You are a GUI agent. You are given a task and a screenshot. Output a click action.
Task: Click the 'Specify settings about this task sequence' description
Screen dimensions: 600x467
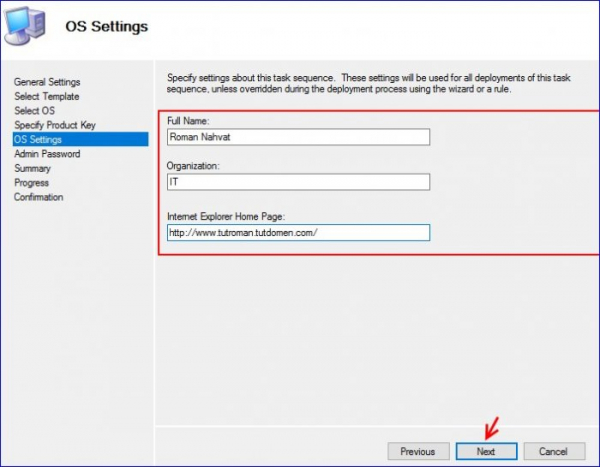pos(368,83)
